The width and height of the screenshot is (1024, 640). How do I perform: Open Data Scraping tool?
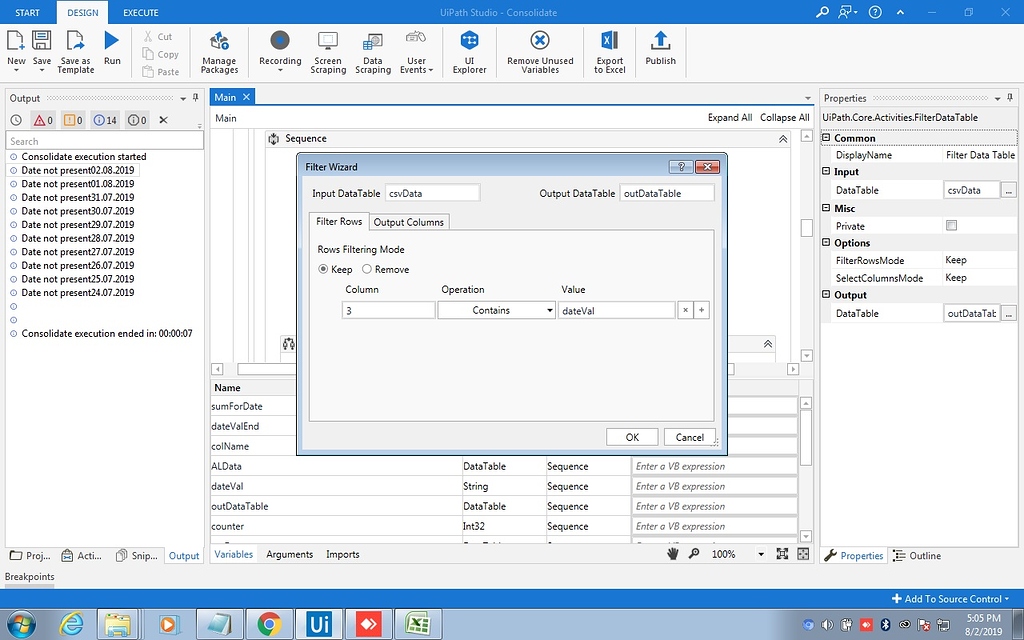(373, 50)
